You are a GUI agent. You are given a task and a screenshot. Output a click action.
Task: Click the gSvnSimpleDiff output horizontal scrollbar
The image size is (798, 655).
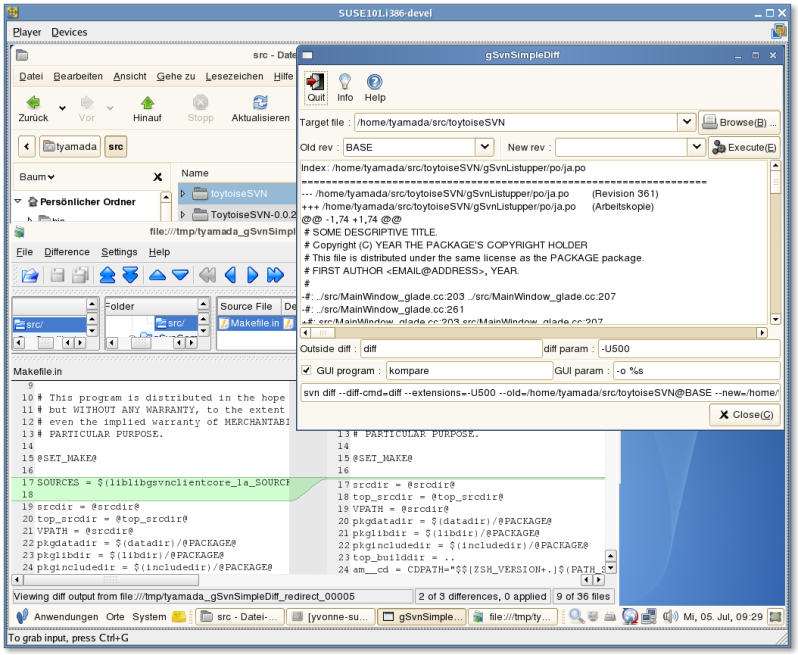(x=534, y=332)
